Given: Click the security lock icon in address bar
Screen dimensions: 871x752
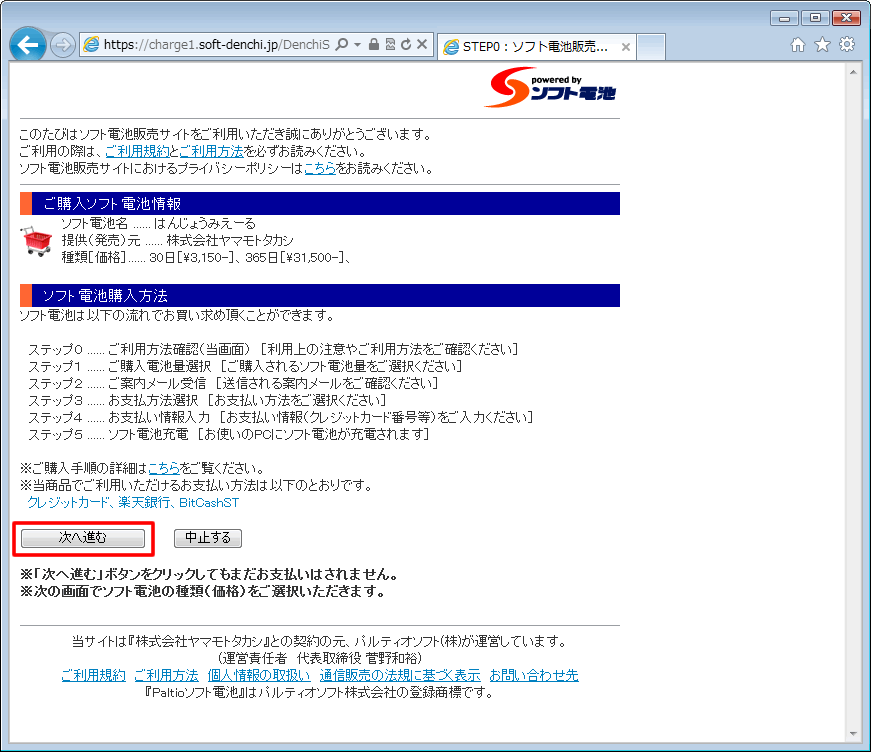Looking at the screenshot, I should click(373, 45).
